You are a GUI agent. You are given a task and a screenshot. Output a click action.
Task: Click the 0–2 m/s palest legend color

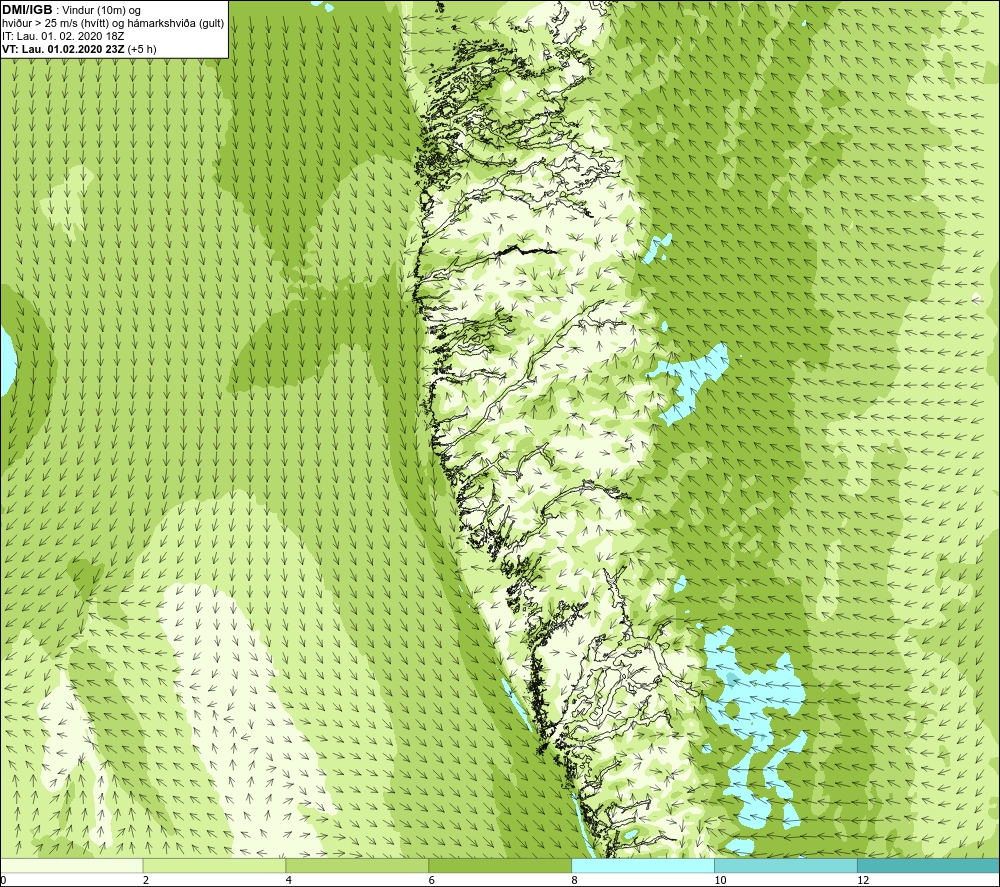[71, 865]
